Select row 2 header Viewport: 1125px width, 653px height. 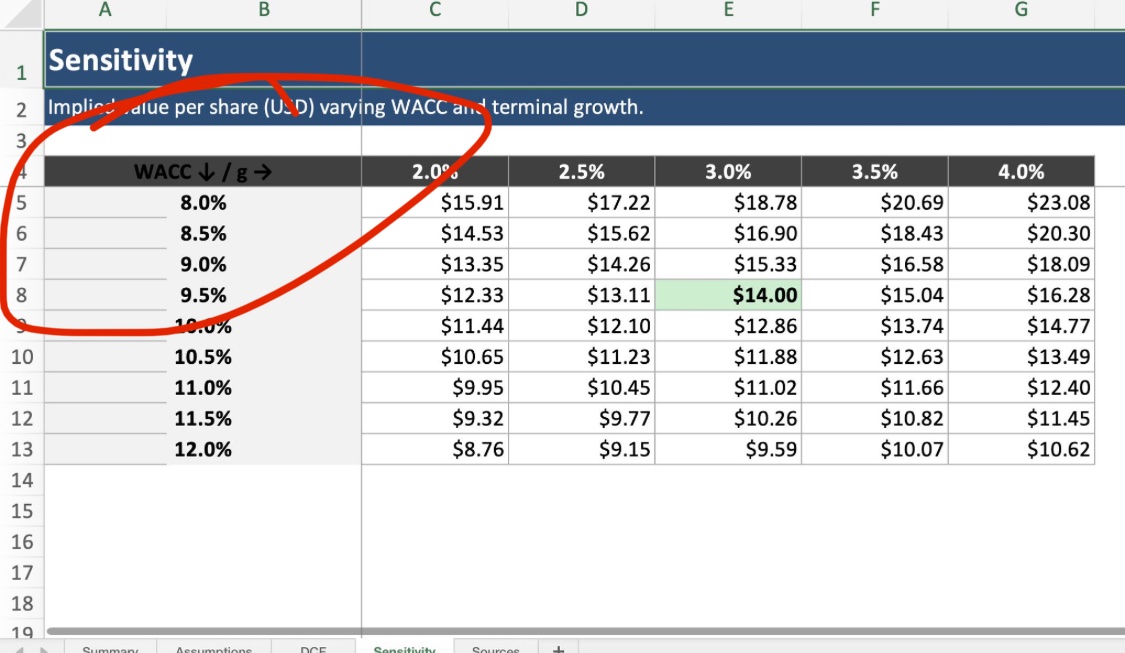click(x=22, y=109)
